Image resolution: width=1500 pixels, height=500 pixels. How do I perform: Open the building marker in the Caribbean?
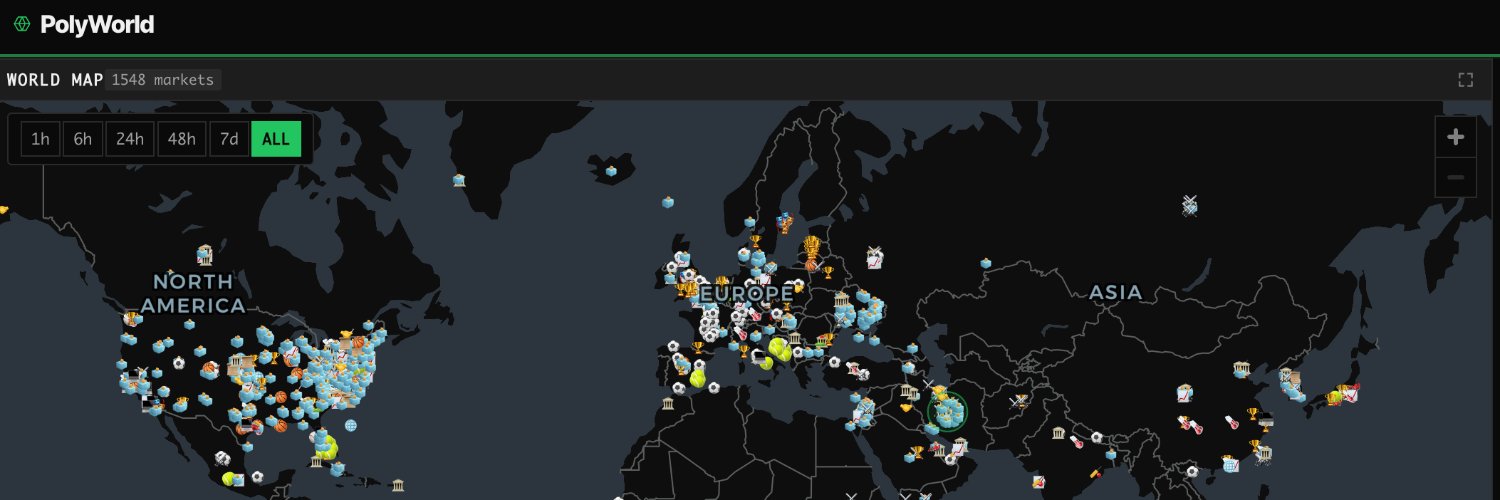click(398, 485)
